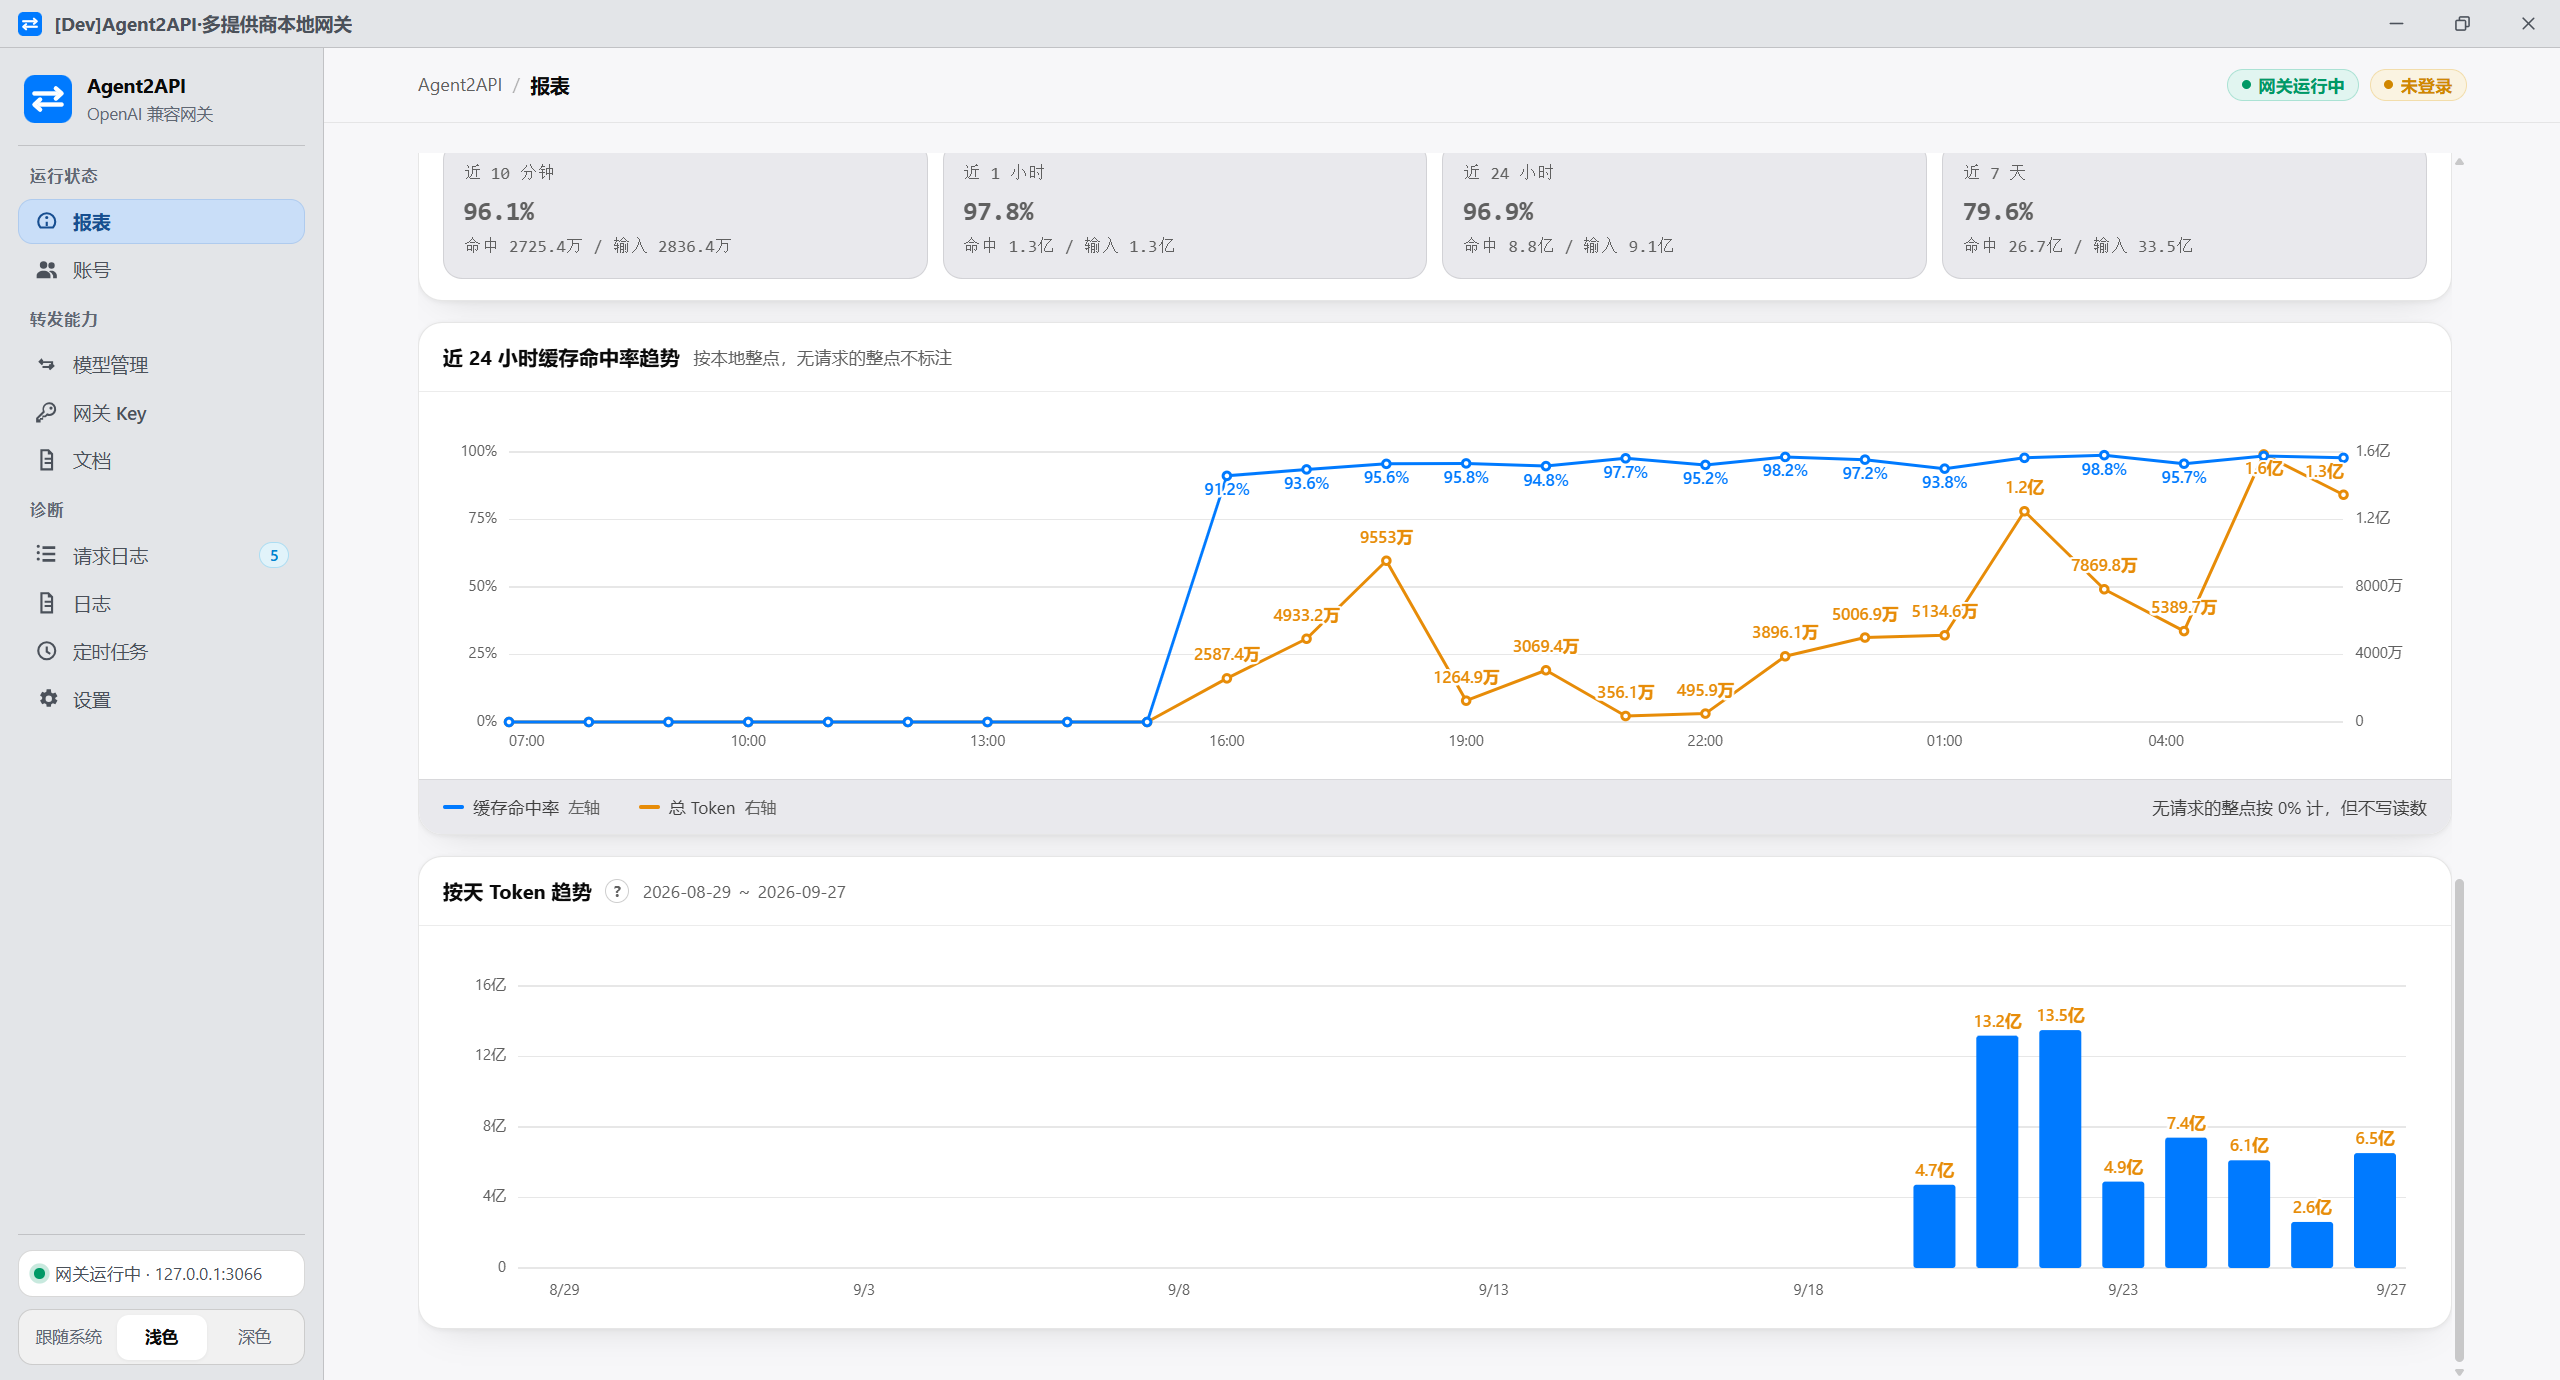Screen dimensions: 2560x1380
Task: Click the 近 1 小时 card value 97.8%
Action: coord(998,211)
